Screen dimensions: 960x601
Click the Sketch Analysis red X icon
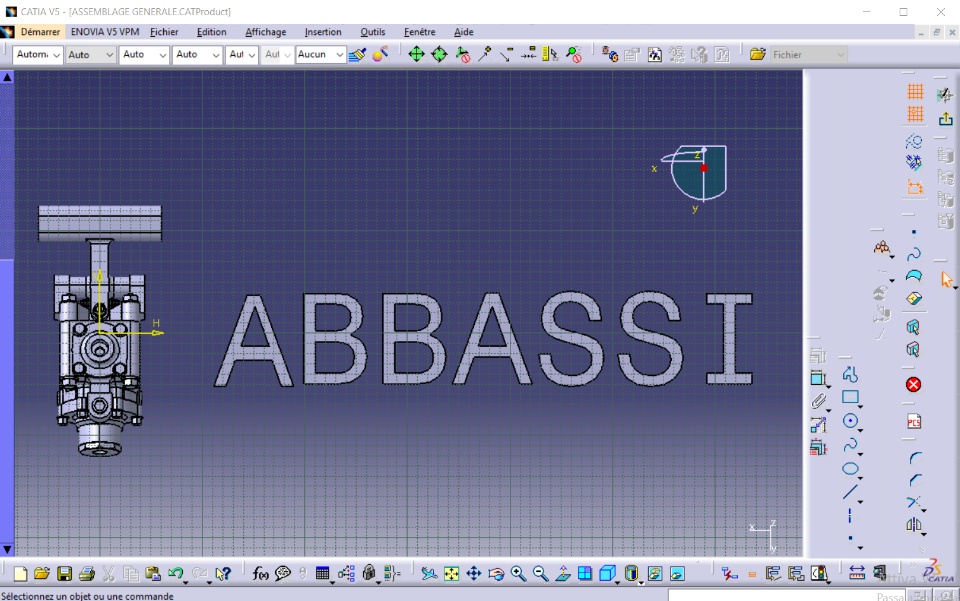913,384
